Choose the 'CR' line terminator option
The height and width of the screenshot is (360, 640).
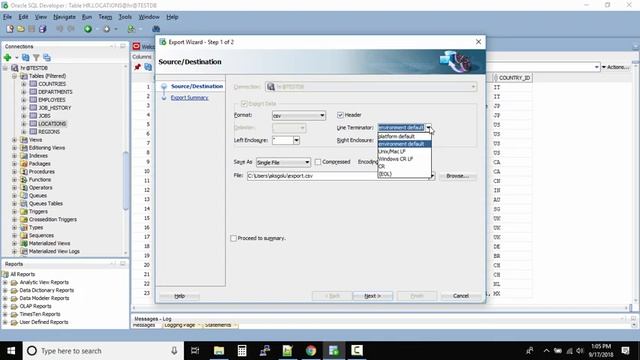[x=404, y=166]
